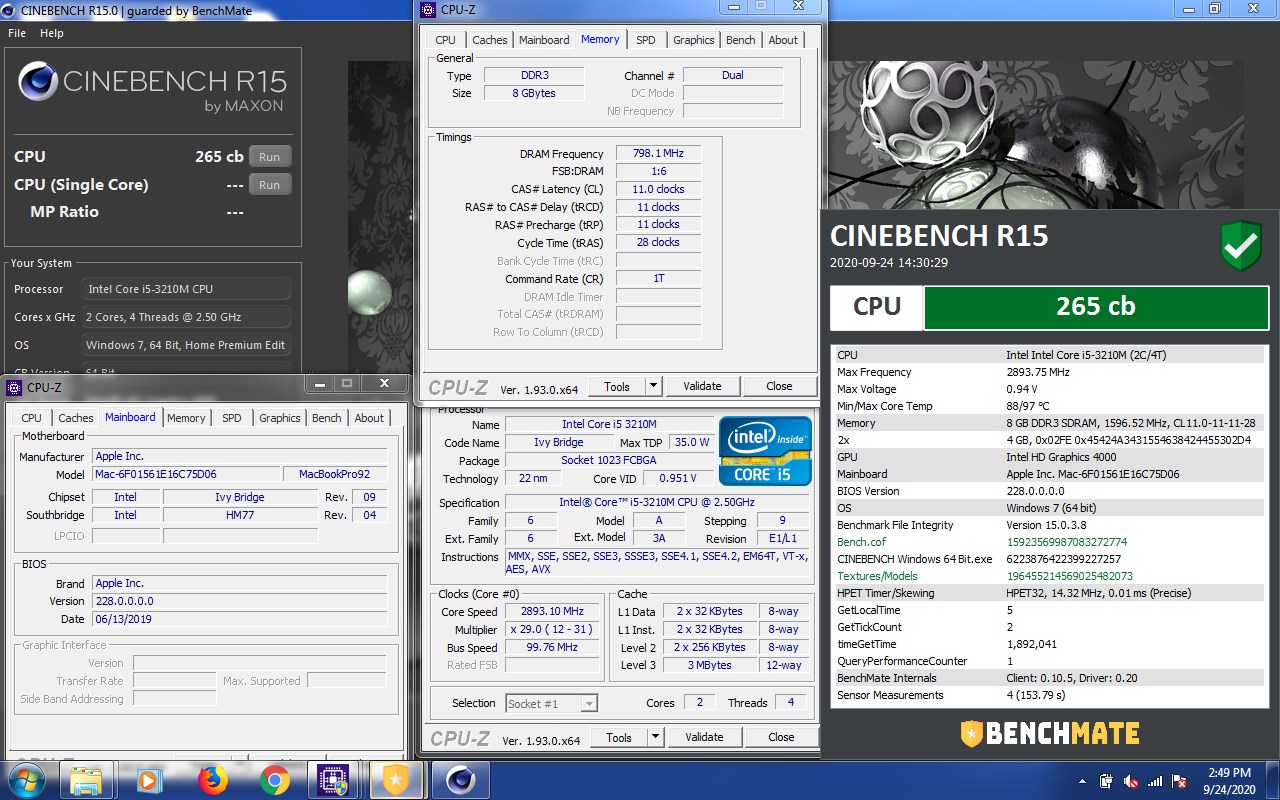The image size is (1280, 800).
Task: Switch to Memory tab in Mainboard window
Action: pyautogui.click(x=186, y=418)
